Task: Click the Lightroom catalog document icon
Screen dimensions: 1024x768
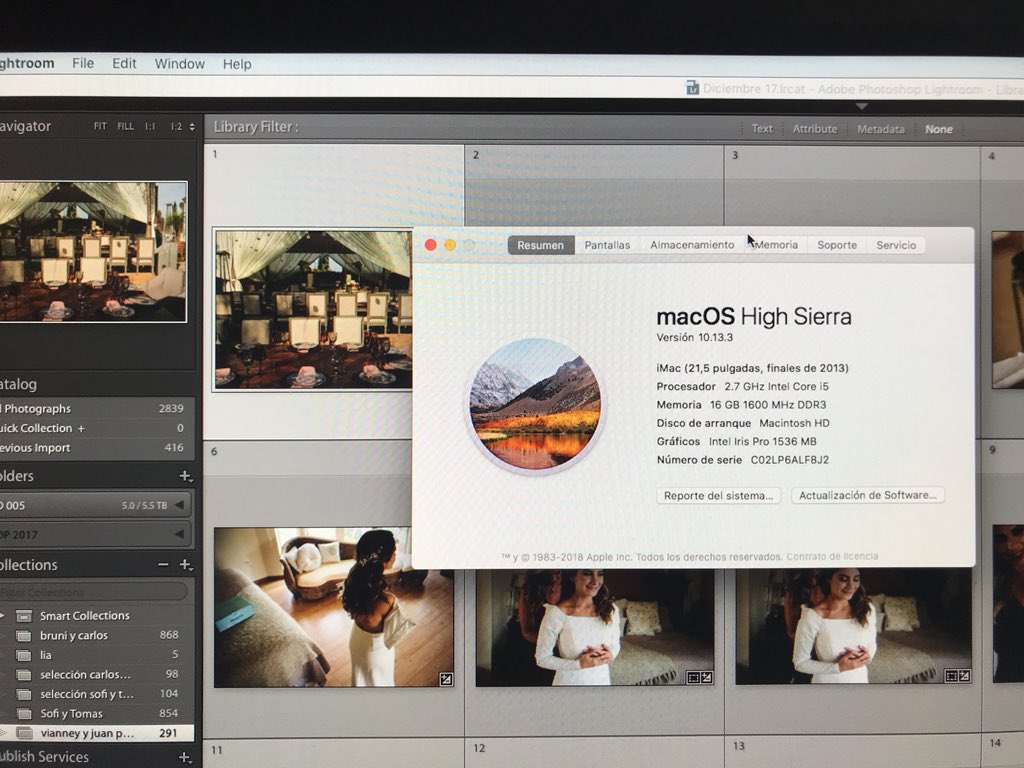Action: point(692,88)
